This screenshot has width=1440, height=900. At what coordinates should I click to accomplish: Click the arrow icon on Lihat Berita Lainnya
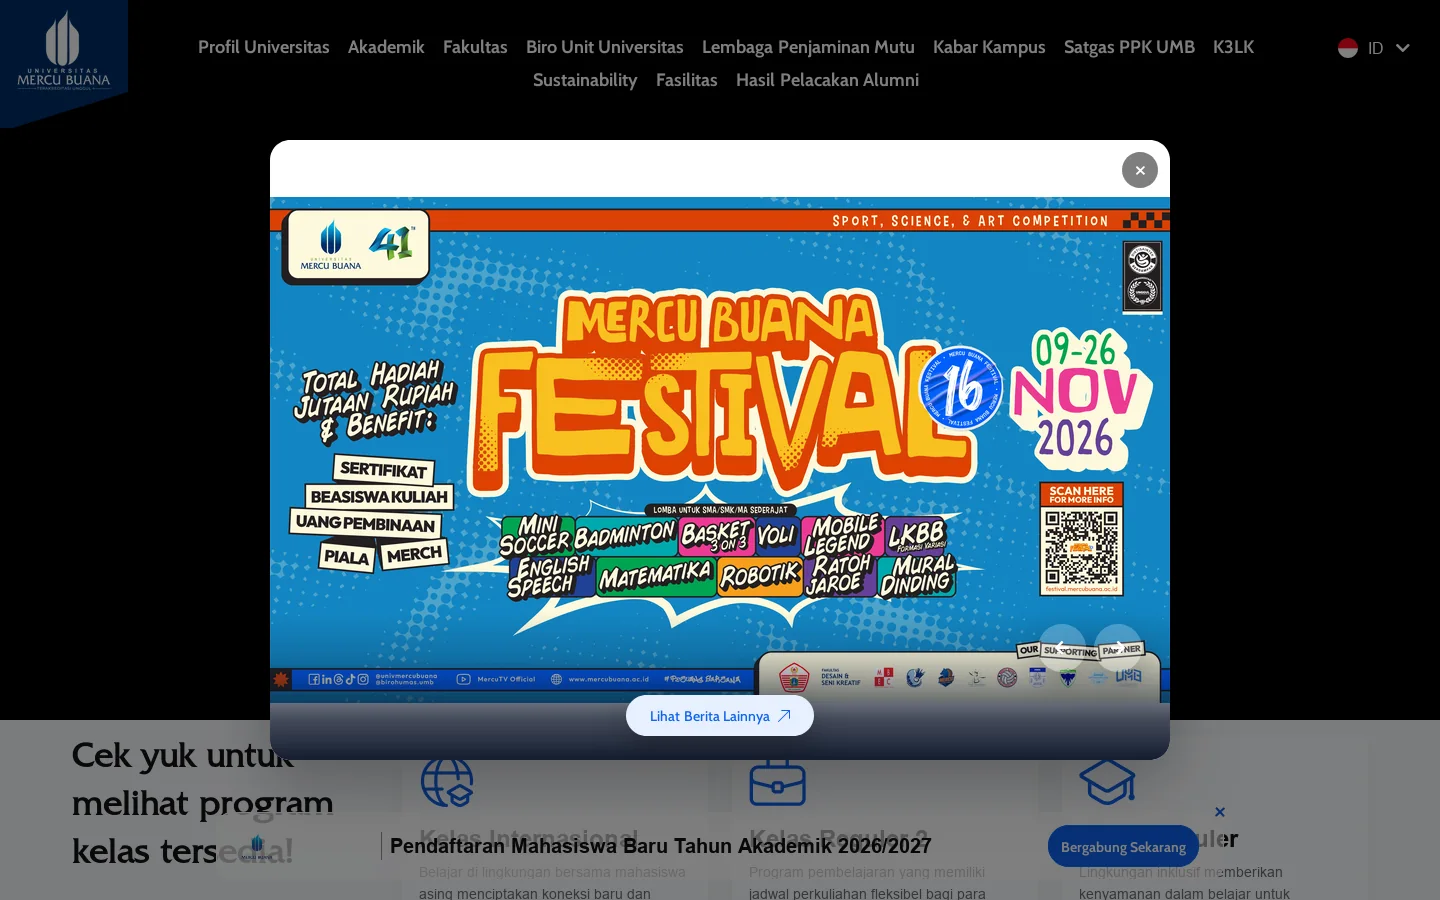click(x=785, y=716)
